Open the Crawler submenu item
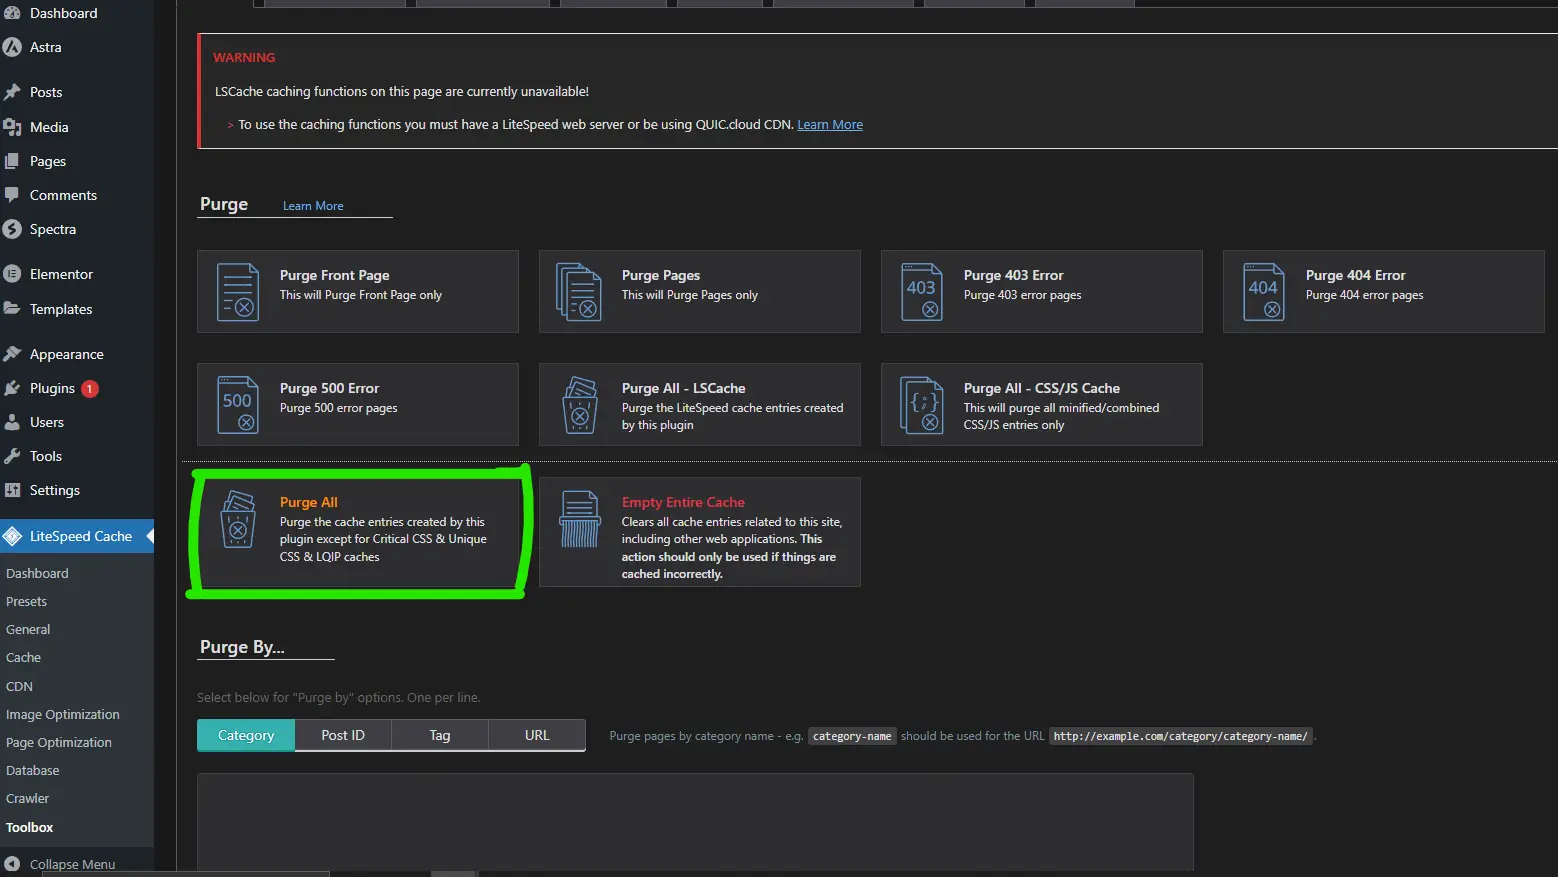 click(x=27, y=798)
